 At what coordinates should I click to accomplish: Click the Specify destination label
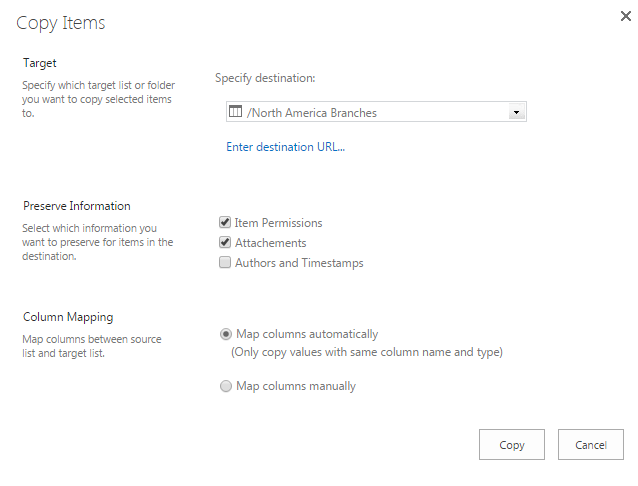pyautogui.click(x=265, y=78)
